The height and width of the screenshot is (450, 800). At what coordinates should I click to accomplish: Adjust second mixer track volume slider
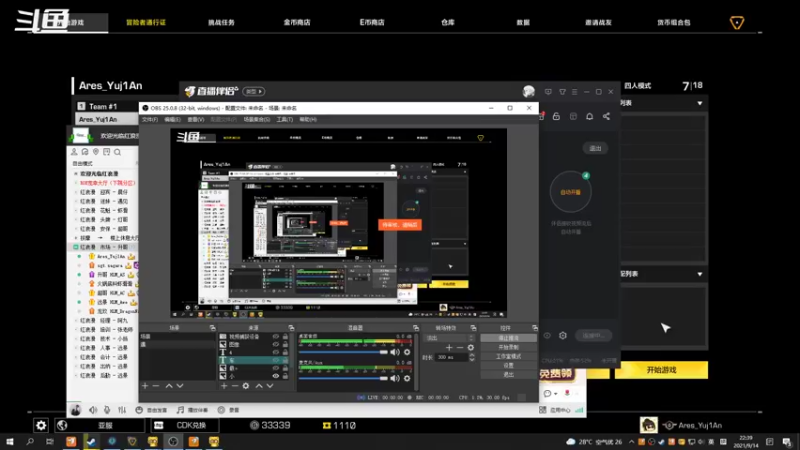(x=343, y=378)
